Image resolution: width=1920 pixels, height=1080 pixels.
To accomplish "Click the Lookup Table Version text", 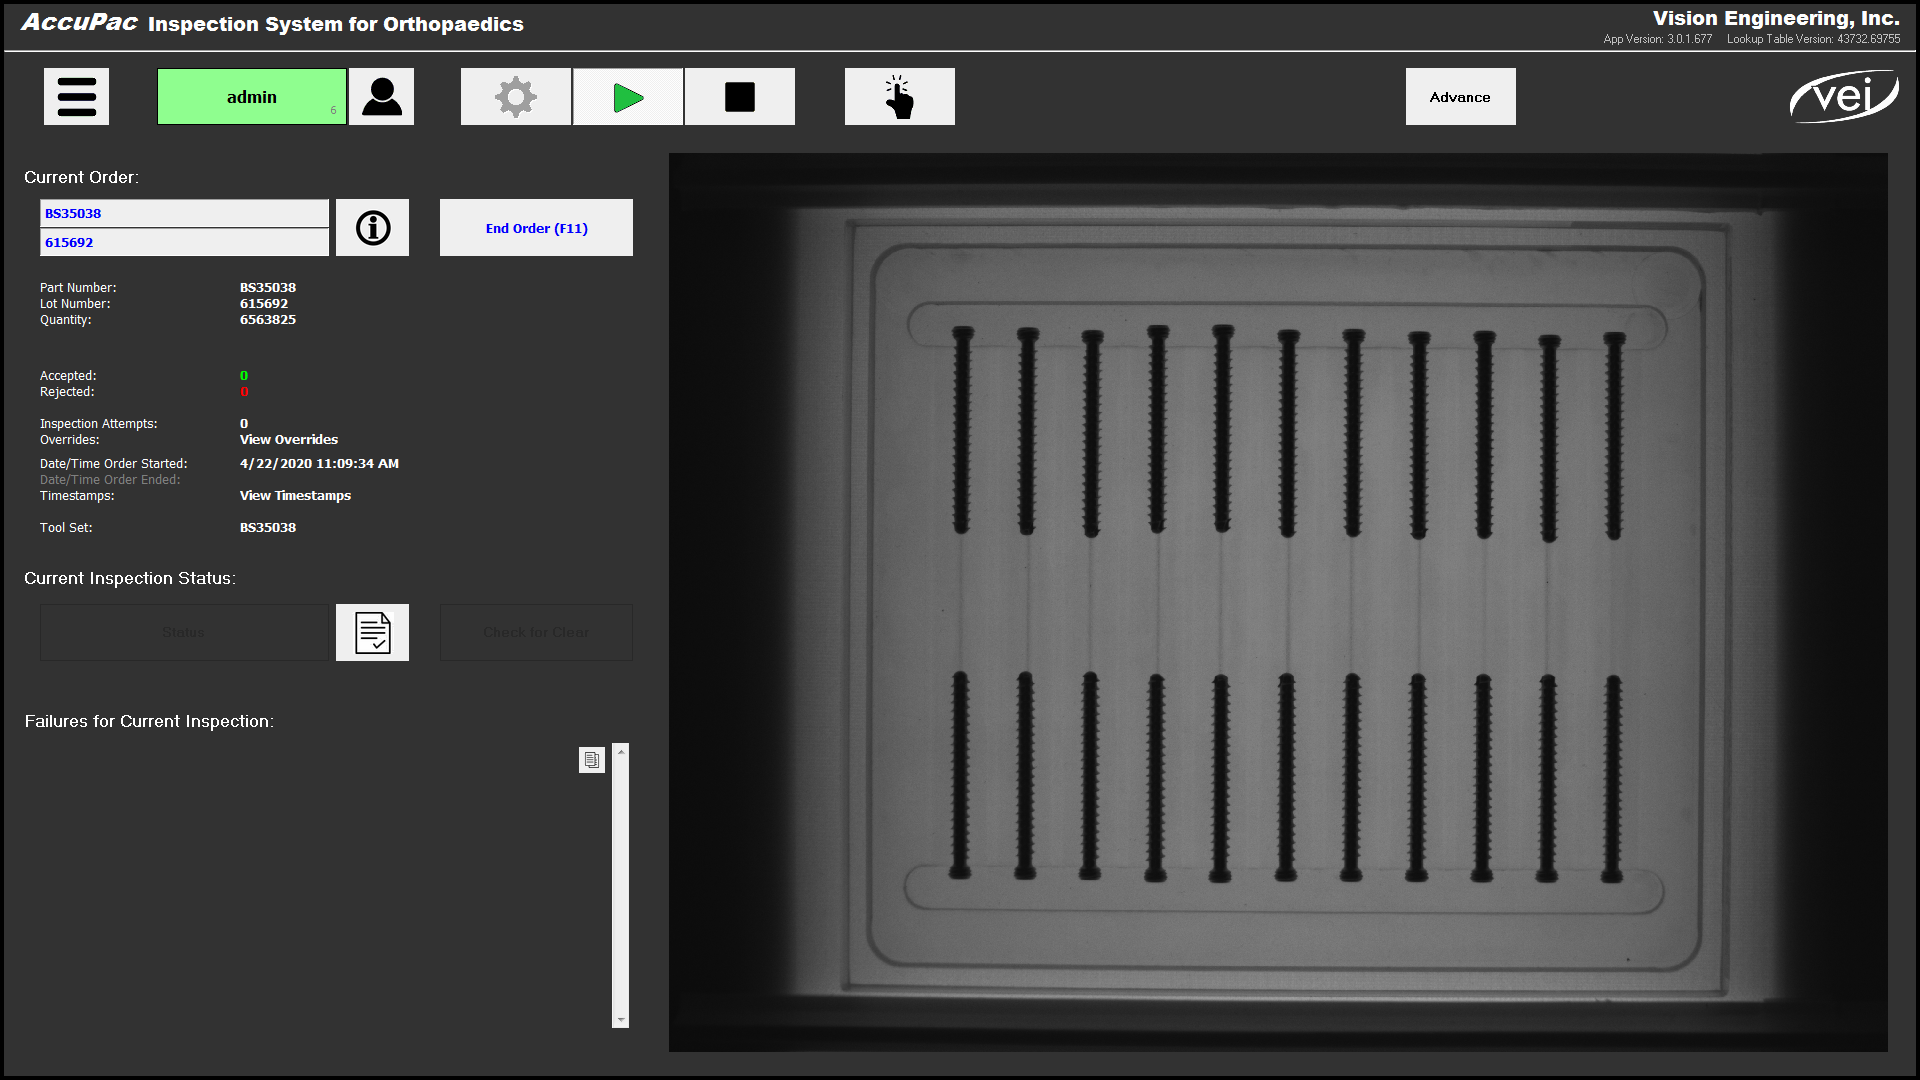I will [1813, 39].
